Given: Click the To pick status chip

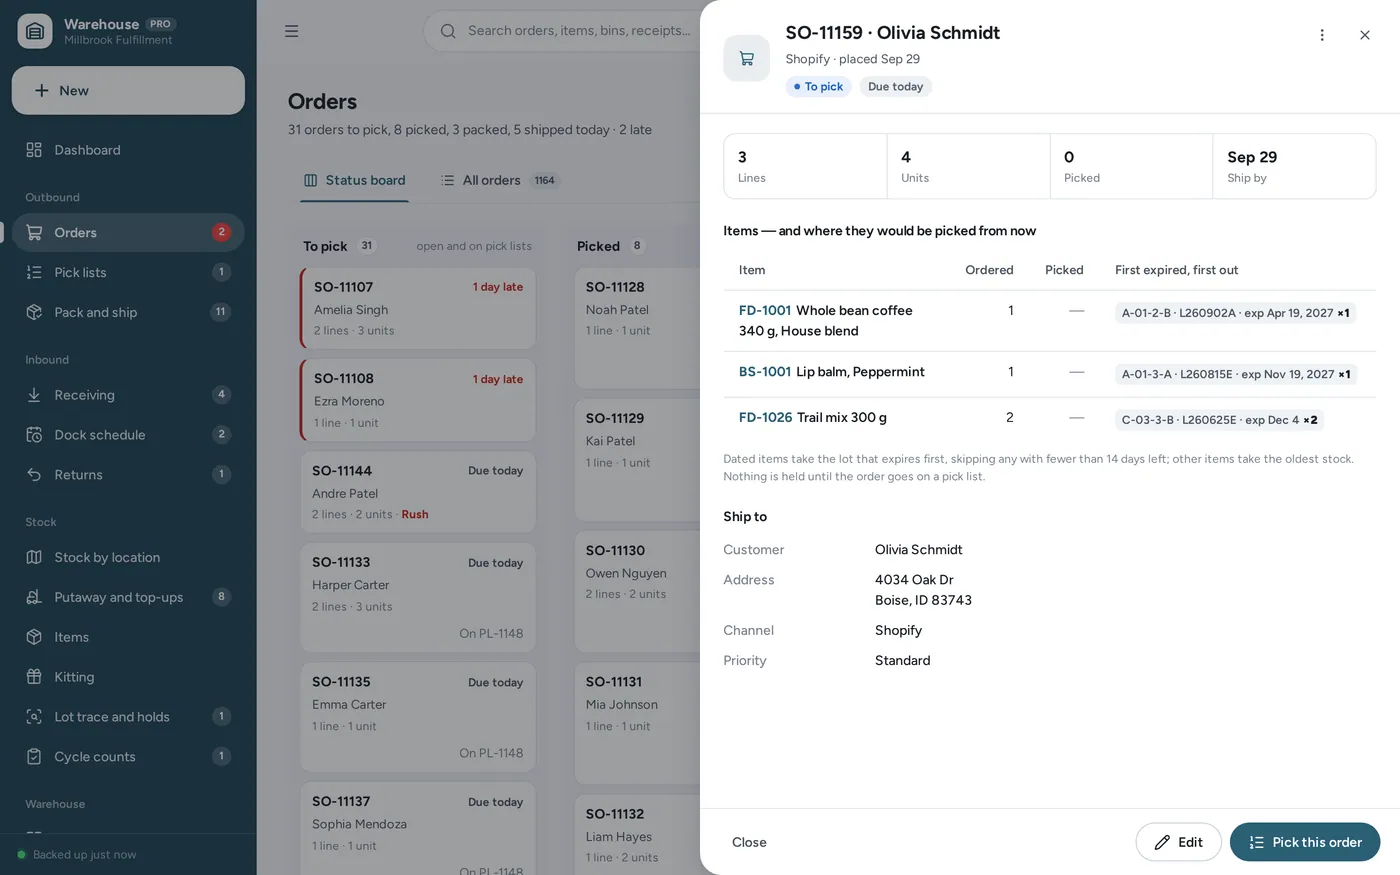Looking at the screenshot, I should [x=818, y=87].
